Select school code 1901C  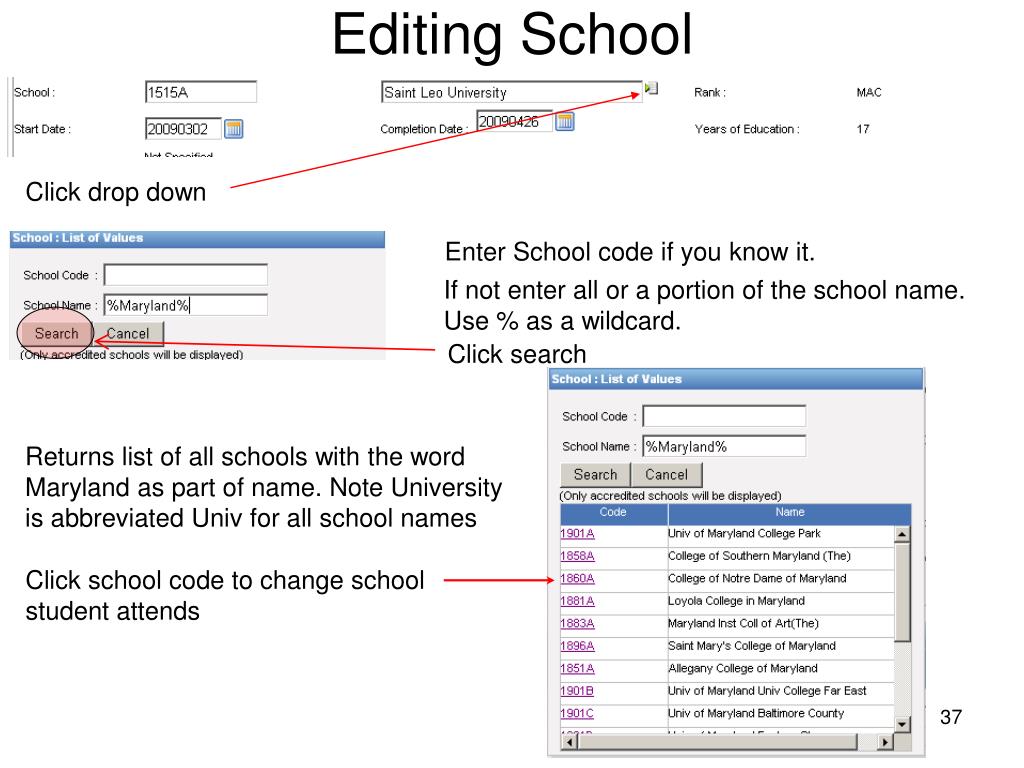point(577,714)
